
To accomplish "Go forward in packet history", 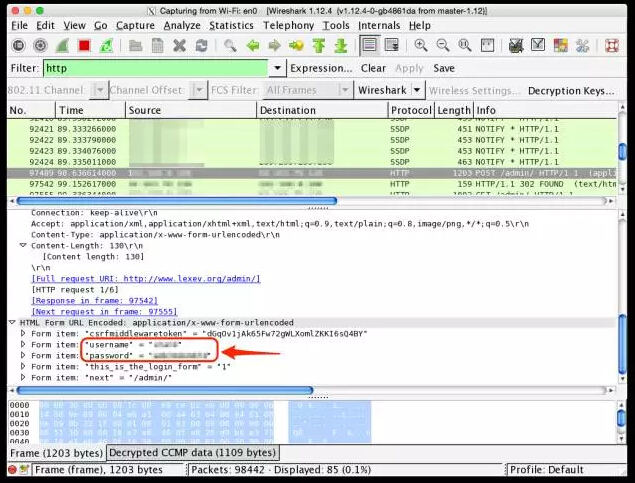I will point(275,45).
